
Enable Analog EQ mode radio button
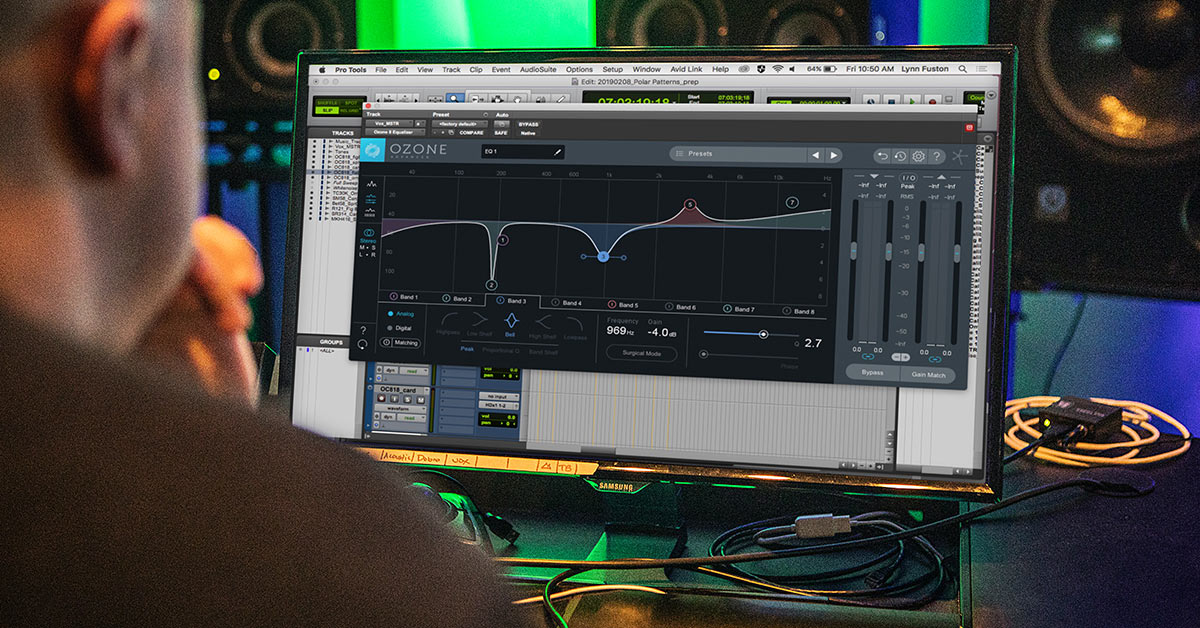pos(390,314)
